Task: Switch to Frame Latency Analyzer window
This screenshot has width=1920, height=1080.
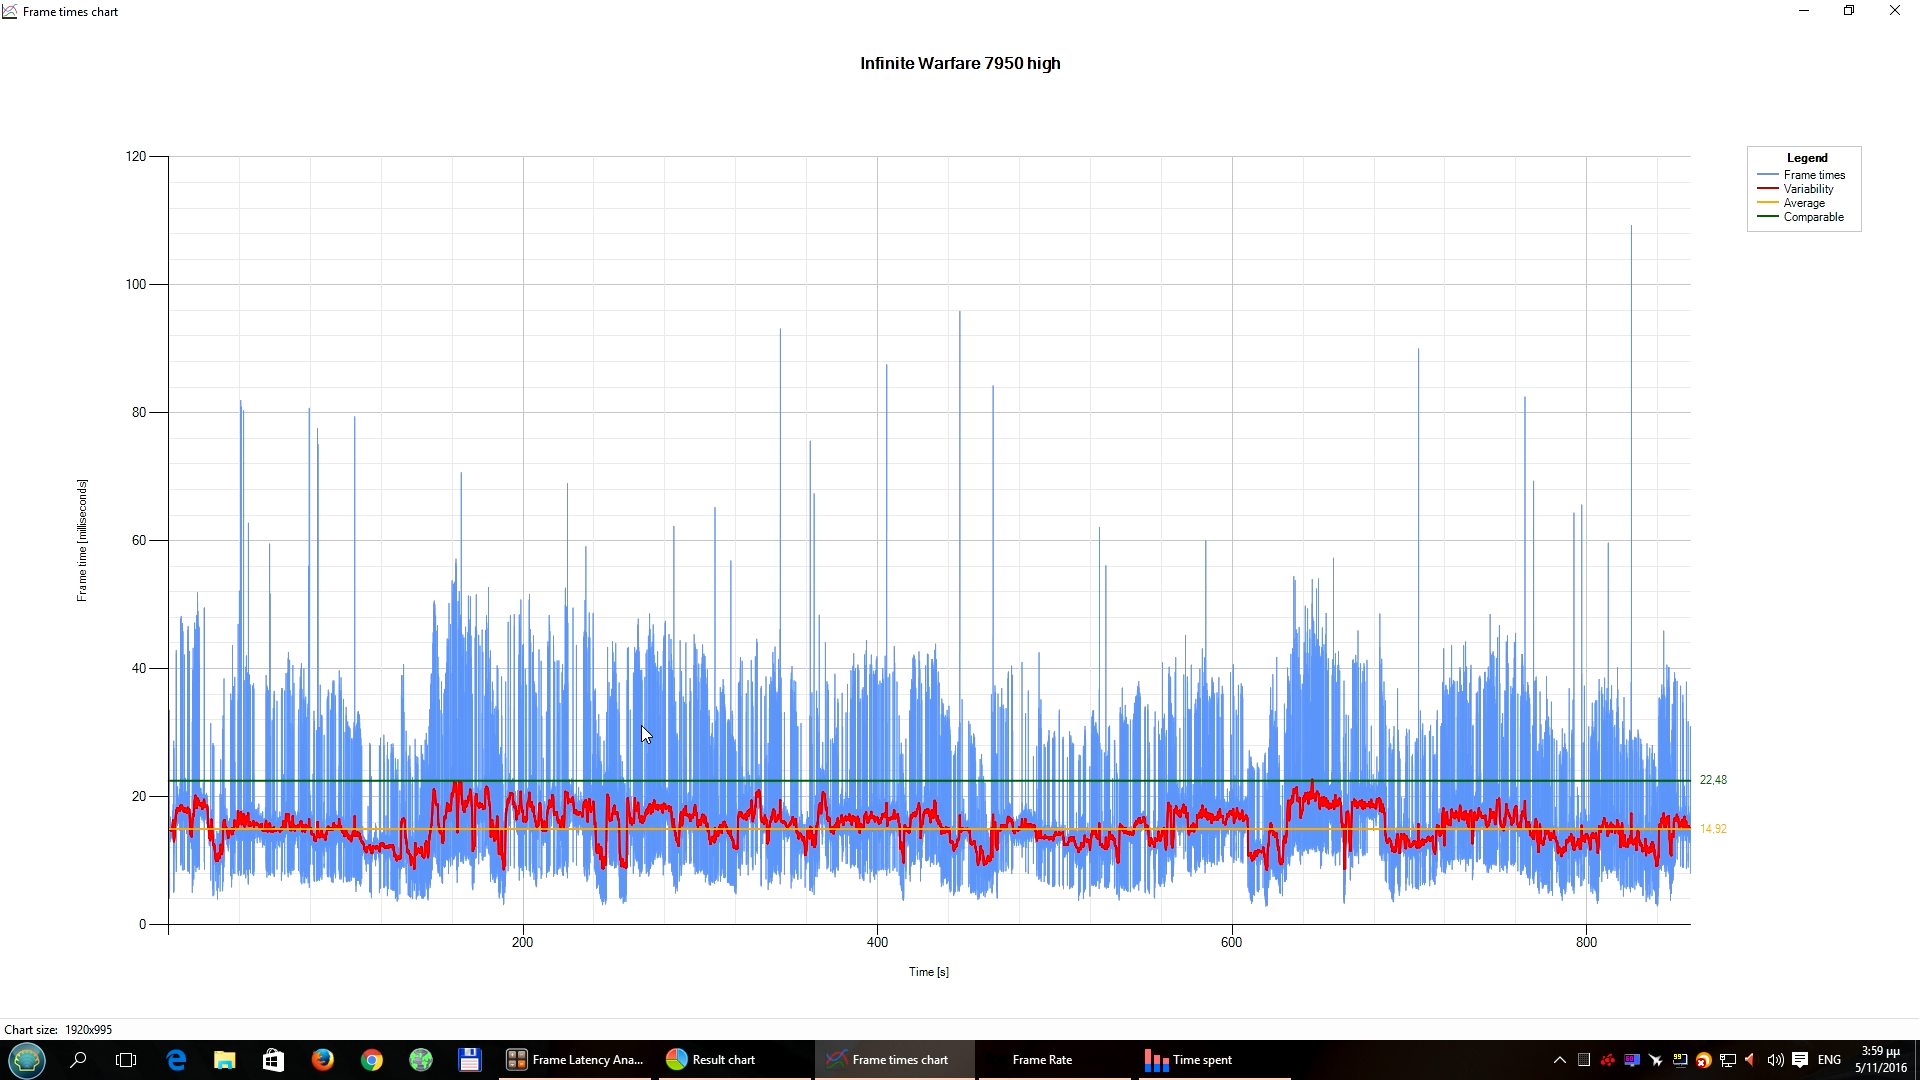Action: click(x=575, y=1060)
